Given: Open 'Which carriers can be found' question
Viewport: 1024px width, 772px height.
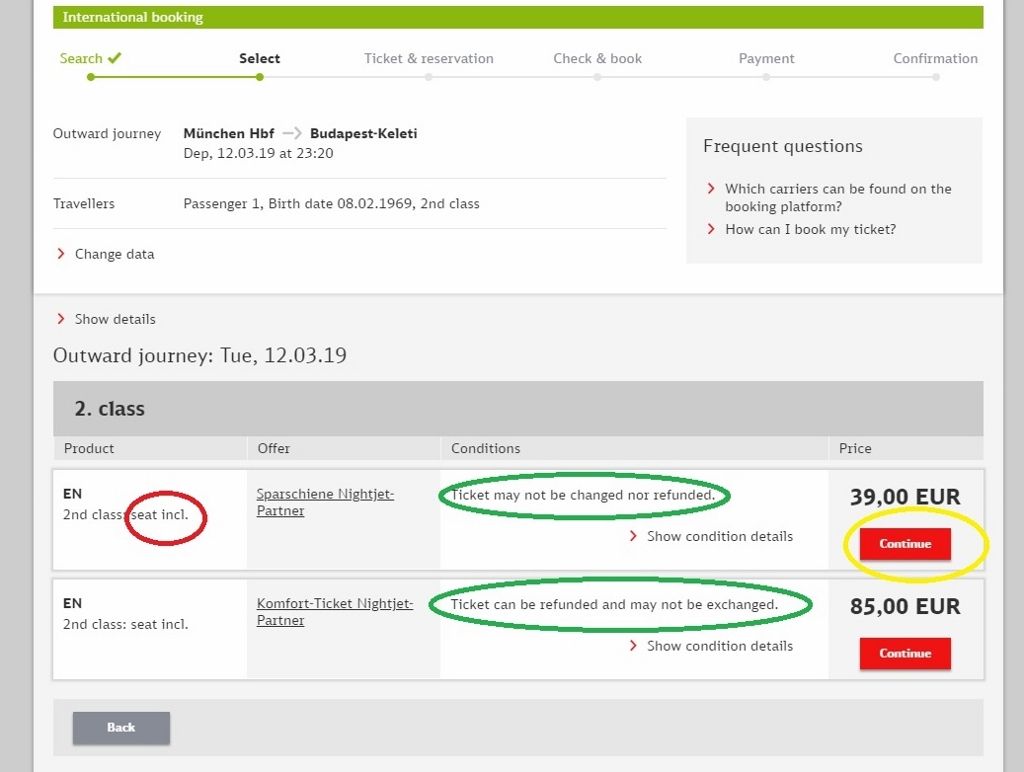Looking at the screenshot, I should pos(838,197).
